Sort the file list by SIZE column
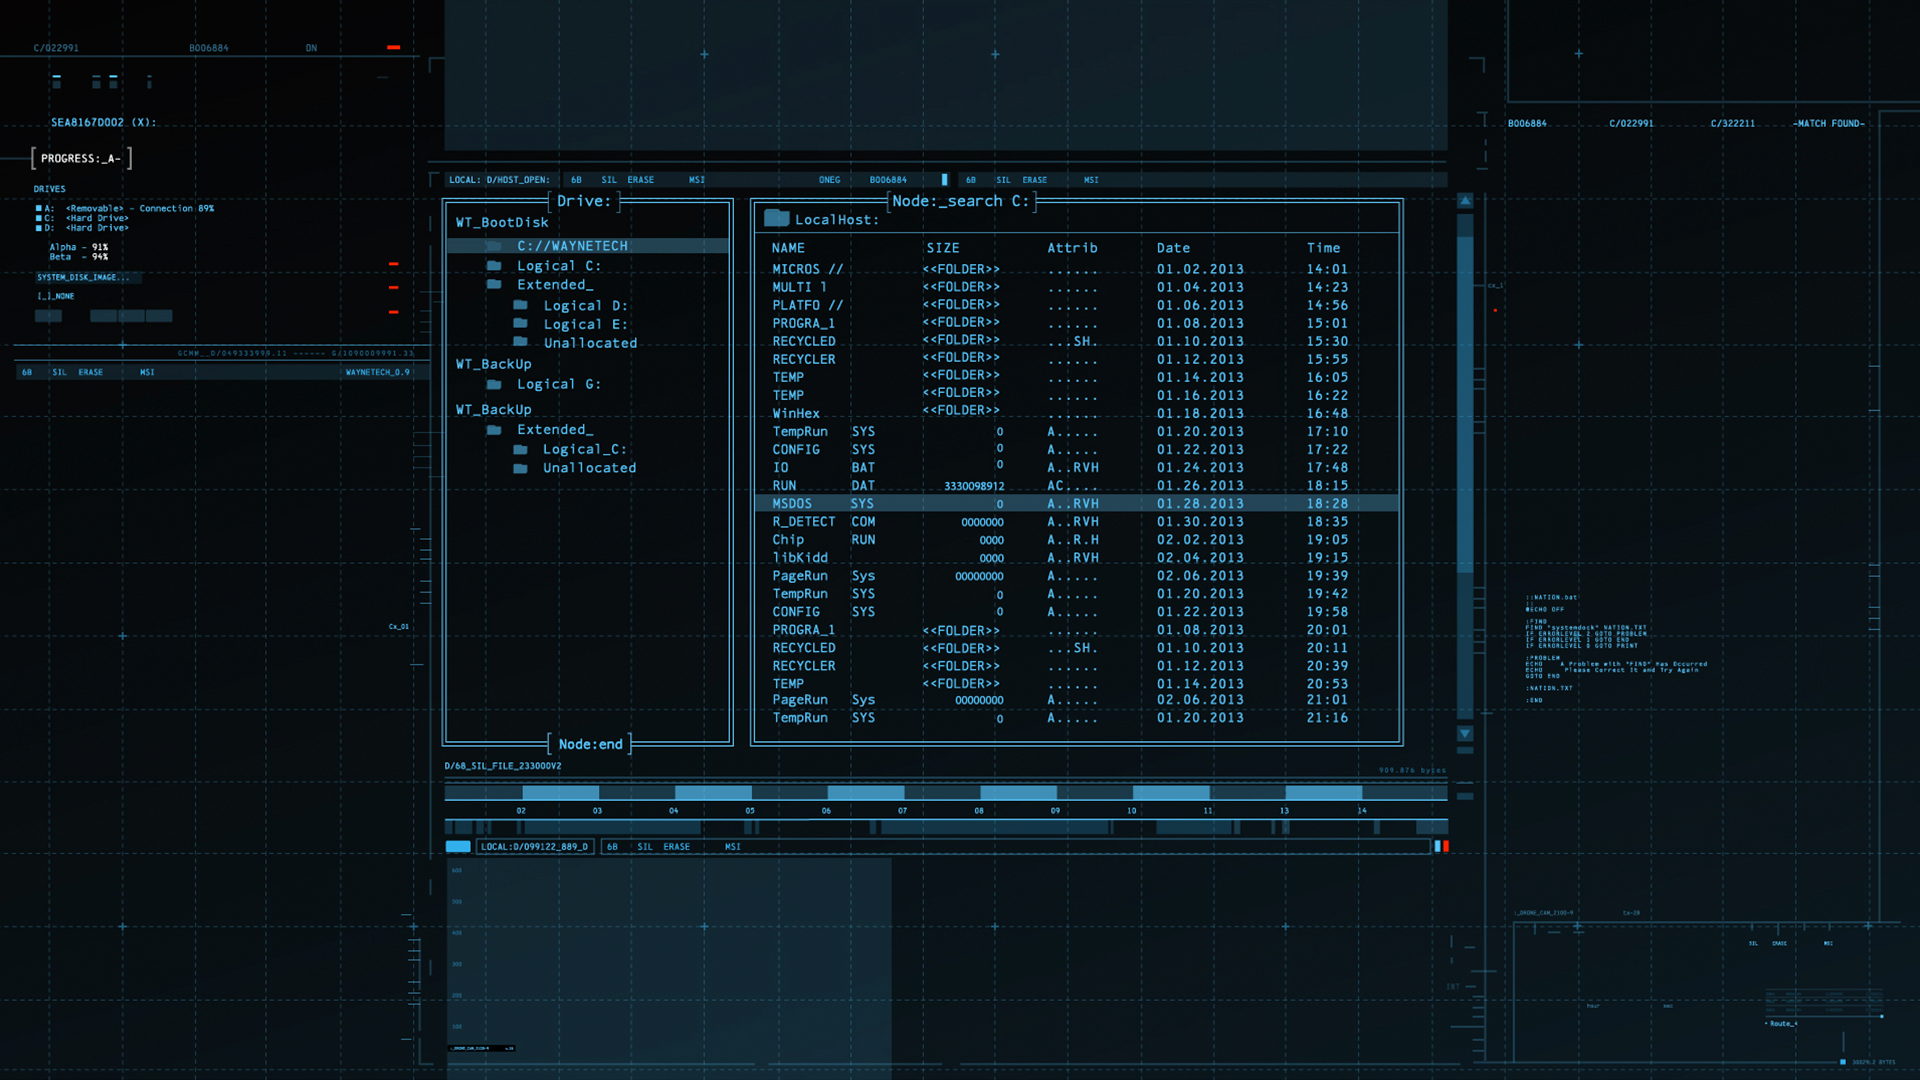 943,248
